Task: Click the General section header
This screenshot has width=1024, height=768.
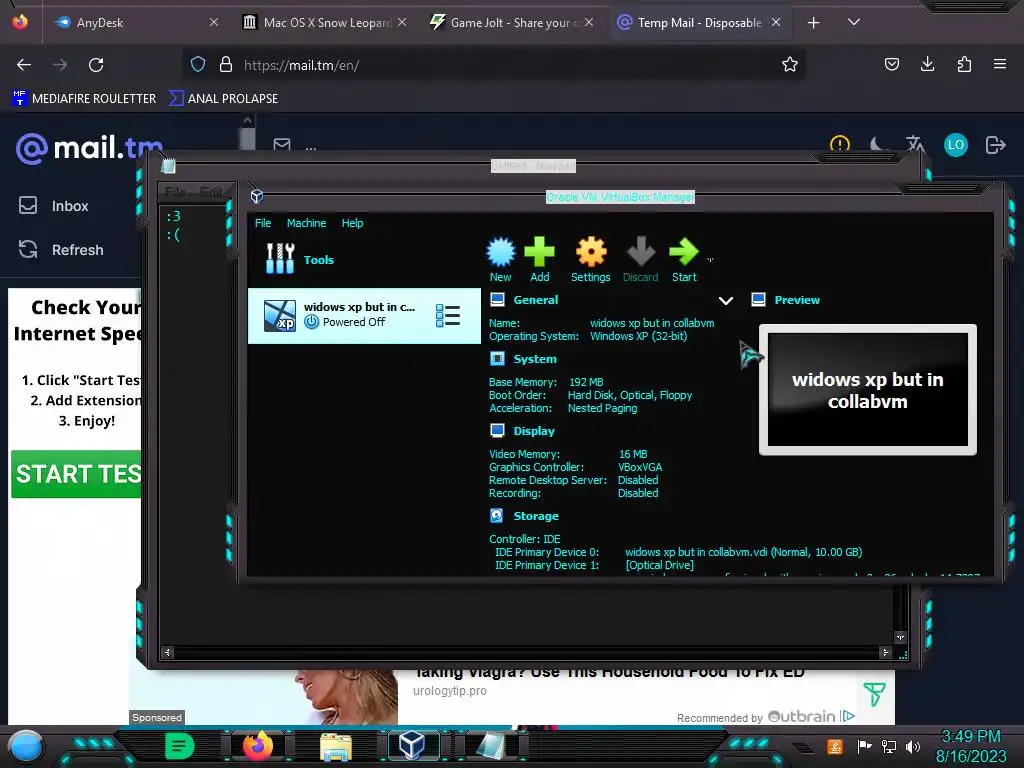Action: click(536, 300)
